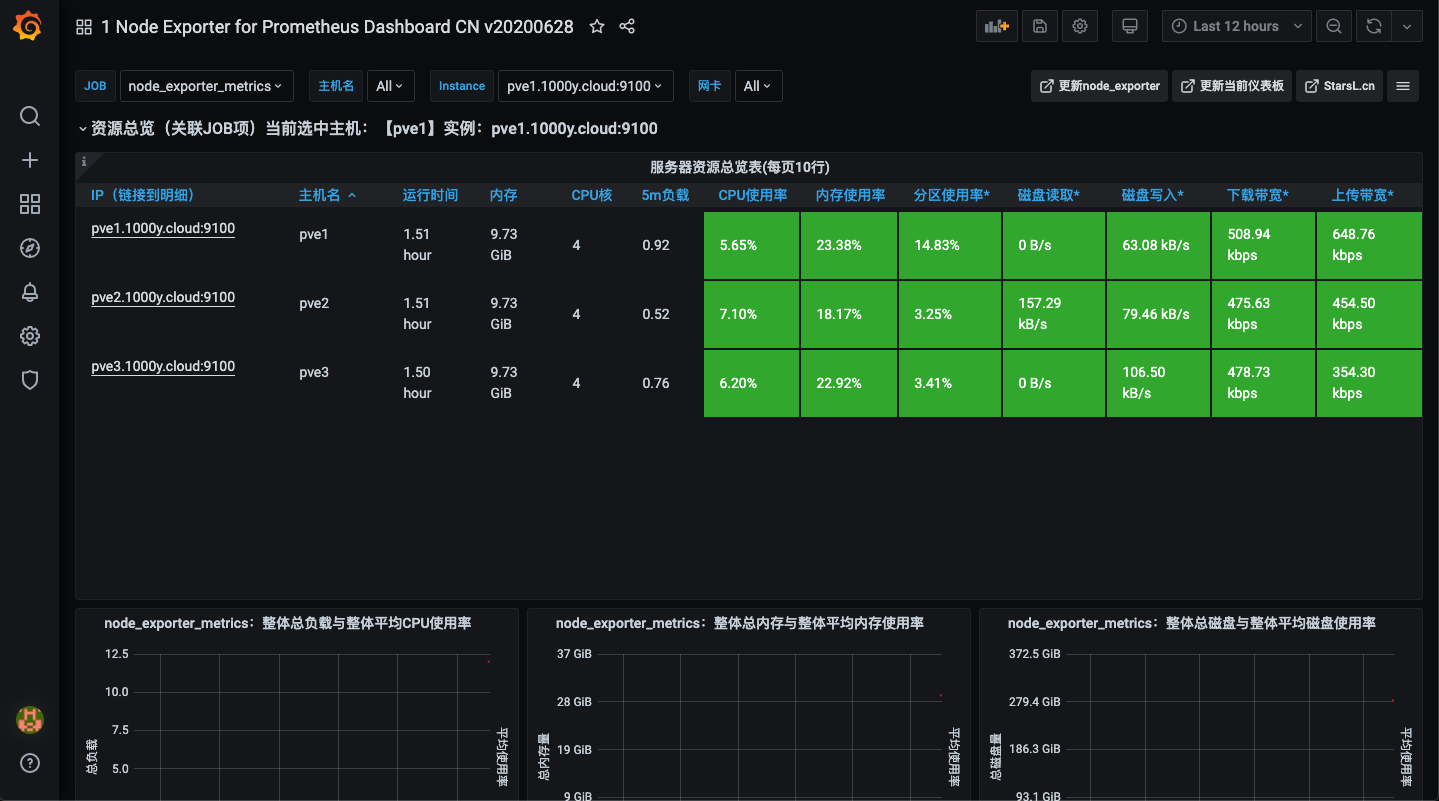Screen dimensions: 1439x801
Task: Sort table by 内存 column header
Action: [504, 195]
